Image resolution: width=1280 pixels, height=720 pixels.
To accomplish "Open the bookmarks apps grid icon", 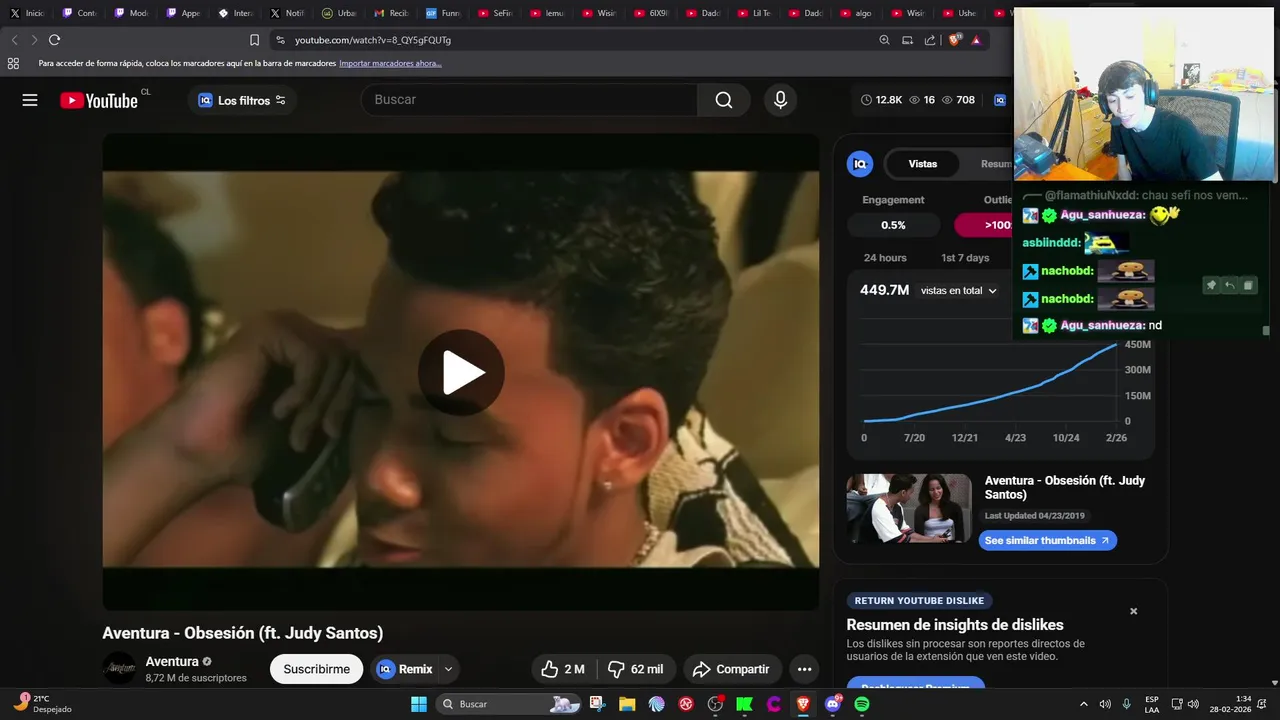I will [x=13, y=63].
